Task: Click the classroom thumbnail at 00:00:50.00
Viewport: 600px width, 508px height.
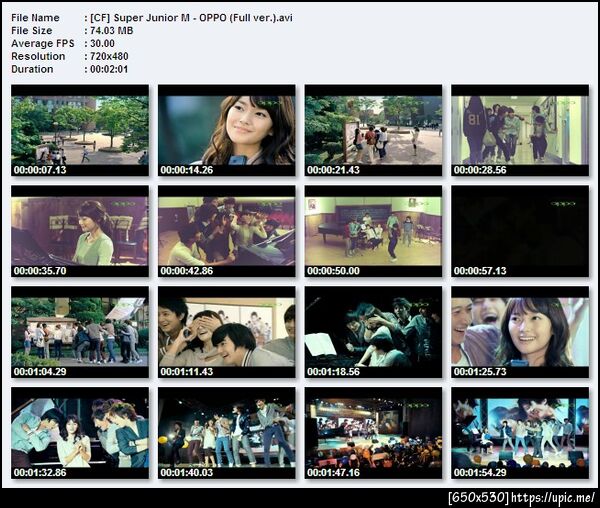Action: point(373,231)
